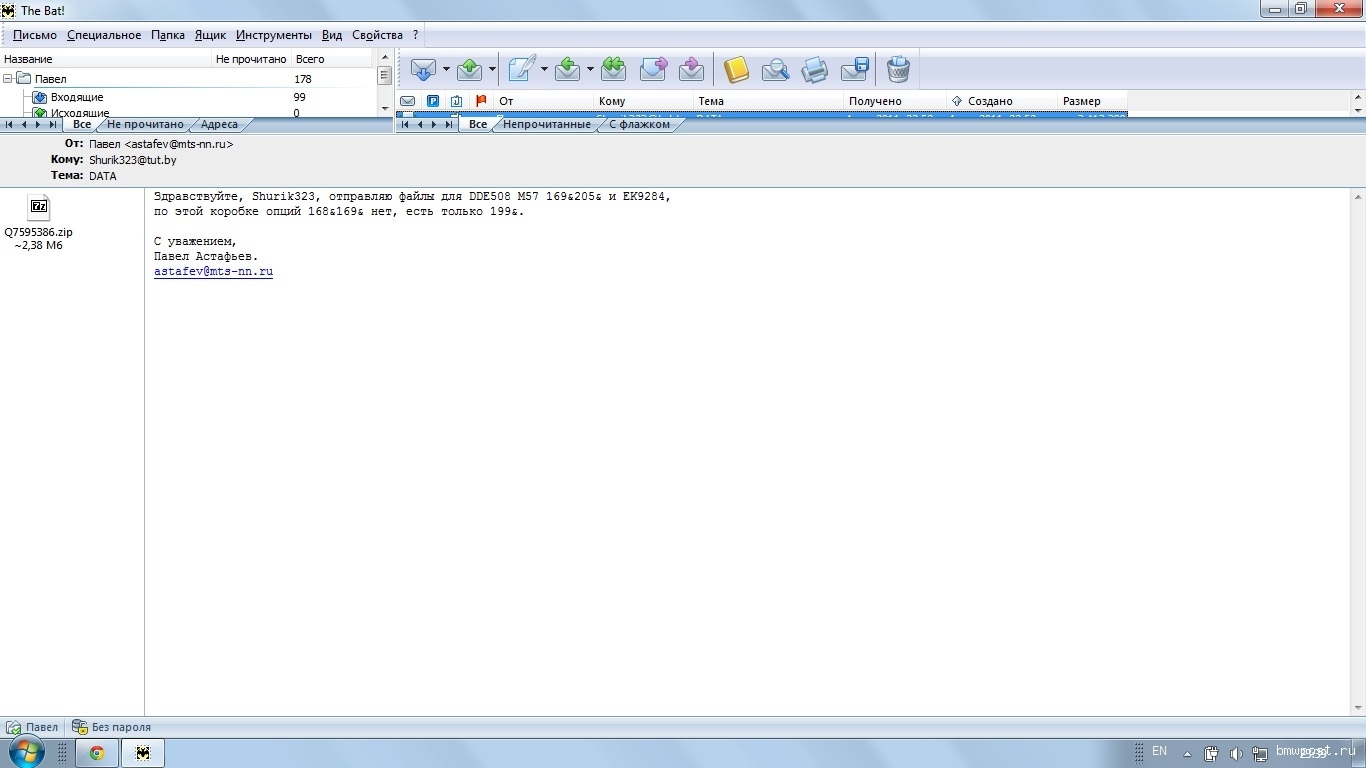Create a new message with quill icon
1366x768 pixels.
tap(521, 69)
